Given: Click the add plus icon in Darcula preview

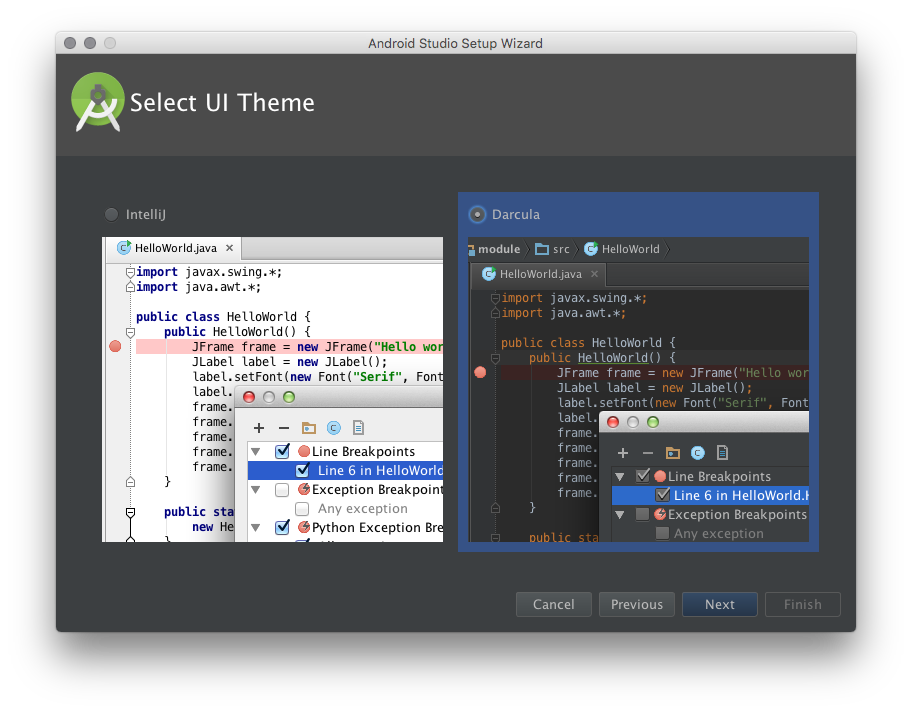Looking at the screenshot, I should point(623,453).
